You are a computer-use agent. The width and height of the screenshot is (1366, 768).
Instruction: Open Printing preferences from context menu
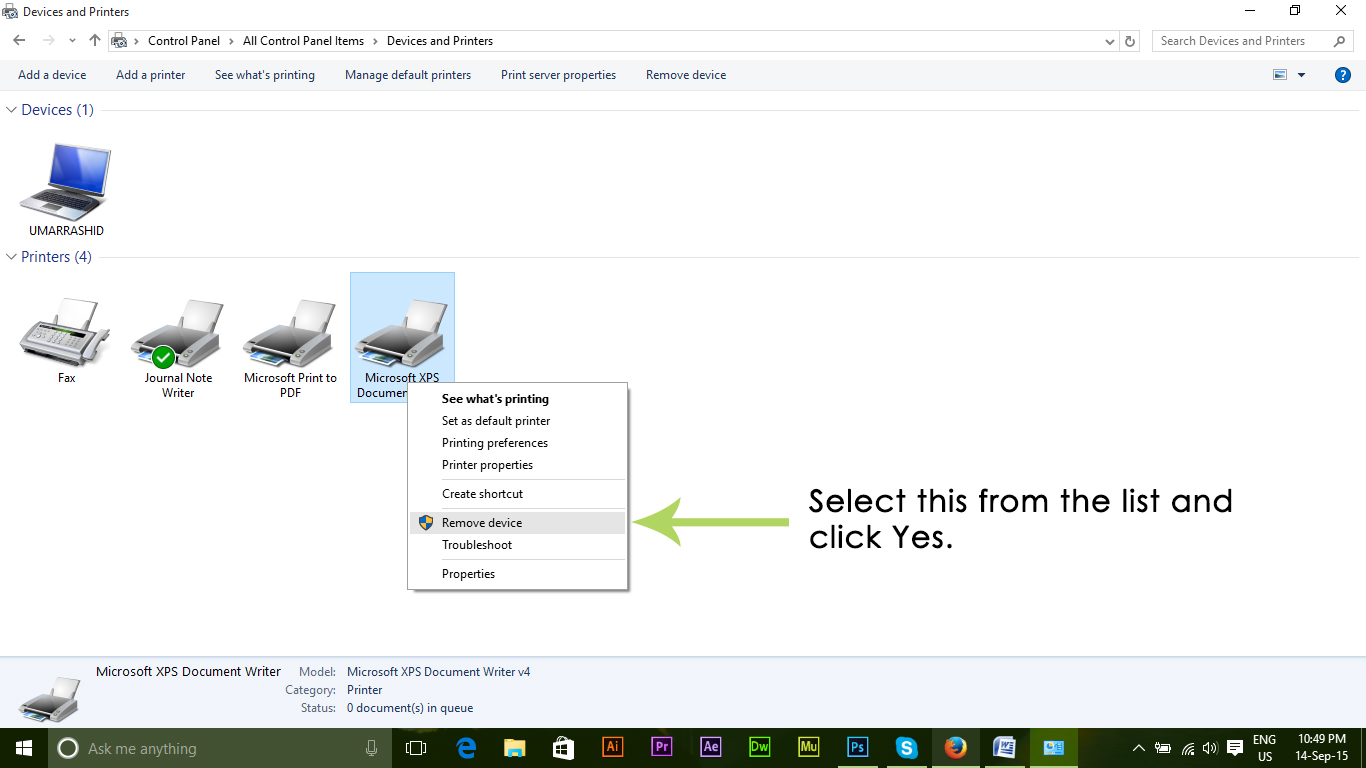point(518,443)
